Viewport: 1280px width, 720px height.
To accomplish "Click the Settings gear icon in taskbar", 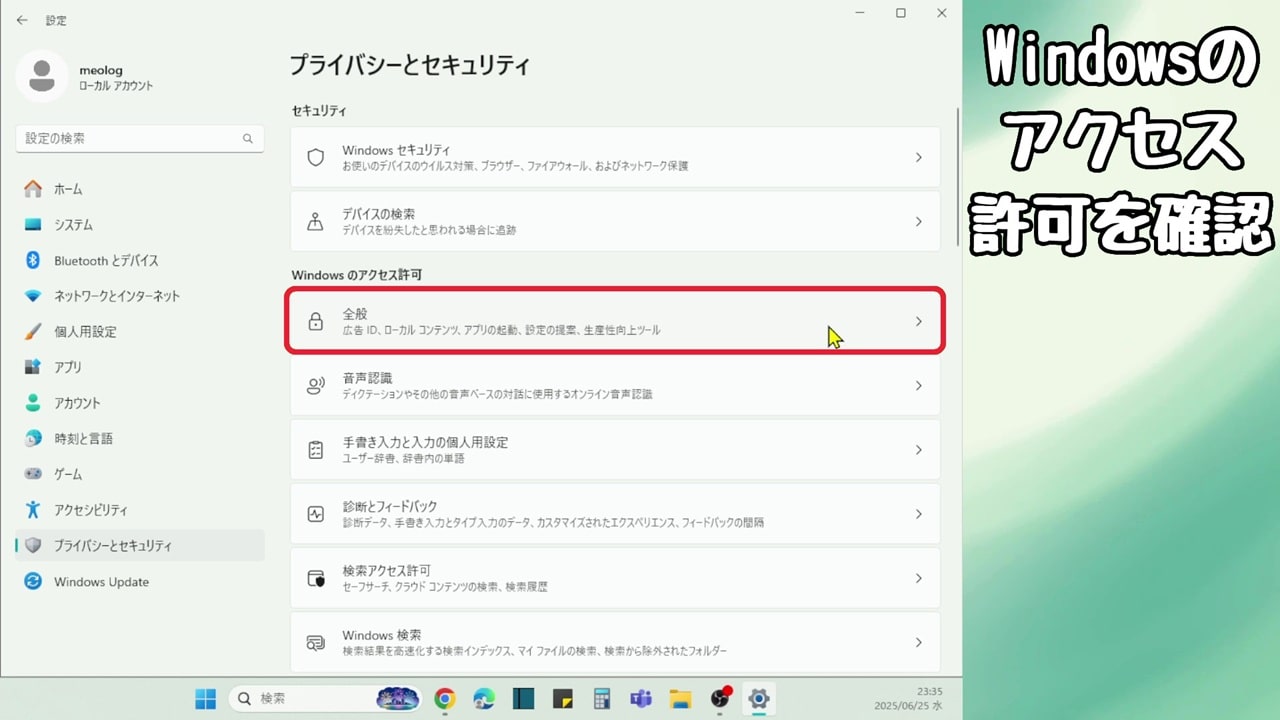I will pos(759,698).
